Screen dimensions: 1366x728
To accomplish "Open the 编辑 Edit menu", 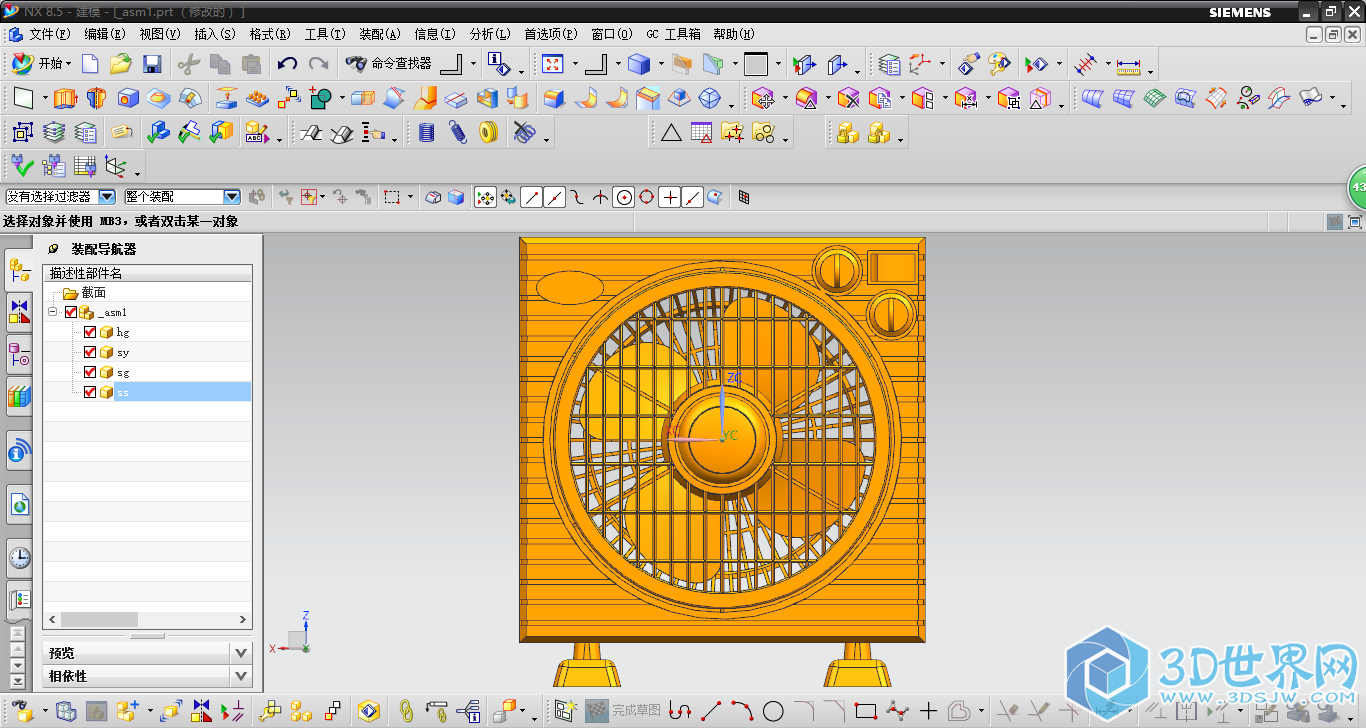I will point(105,34).
